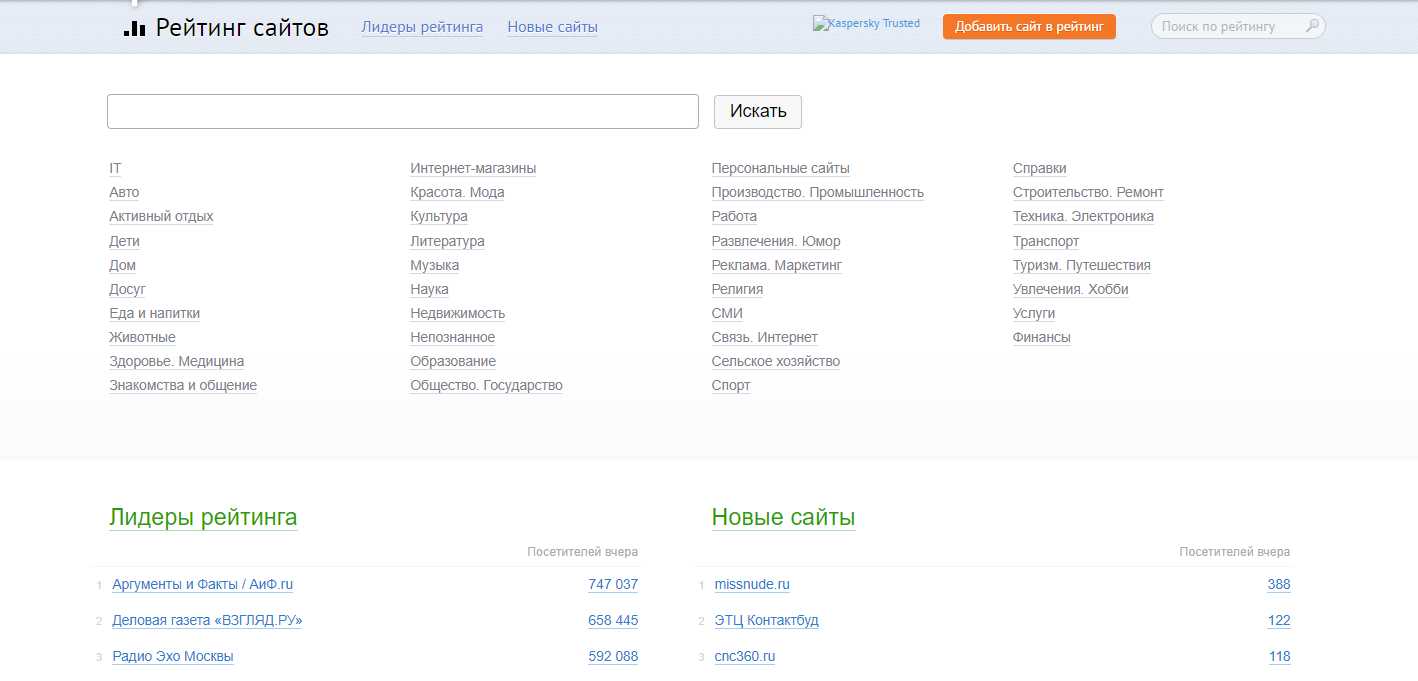Open the Туризм. Путешествия category
1418x681 pixels.
click(x=1081, y=265)
